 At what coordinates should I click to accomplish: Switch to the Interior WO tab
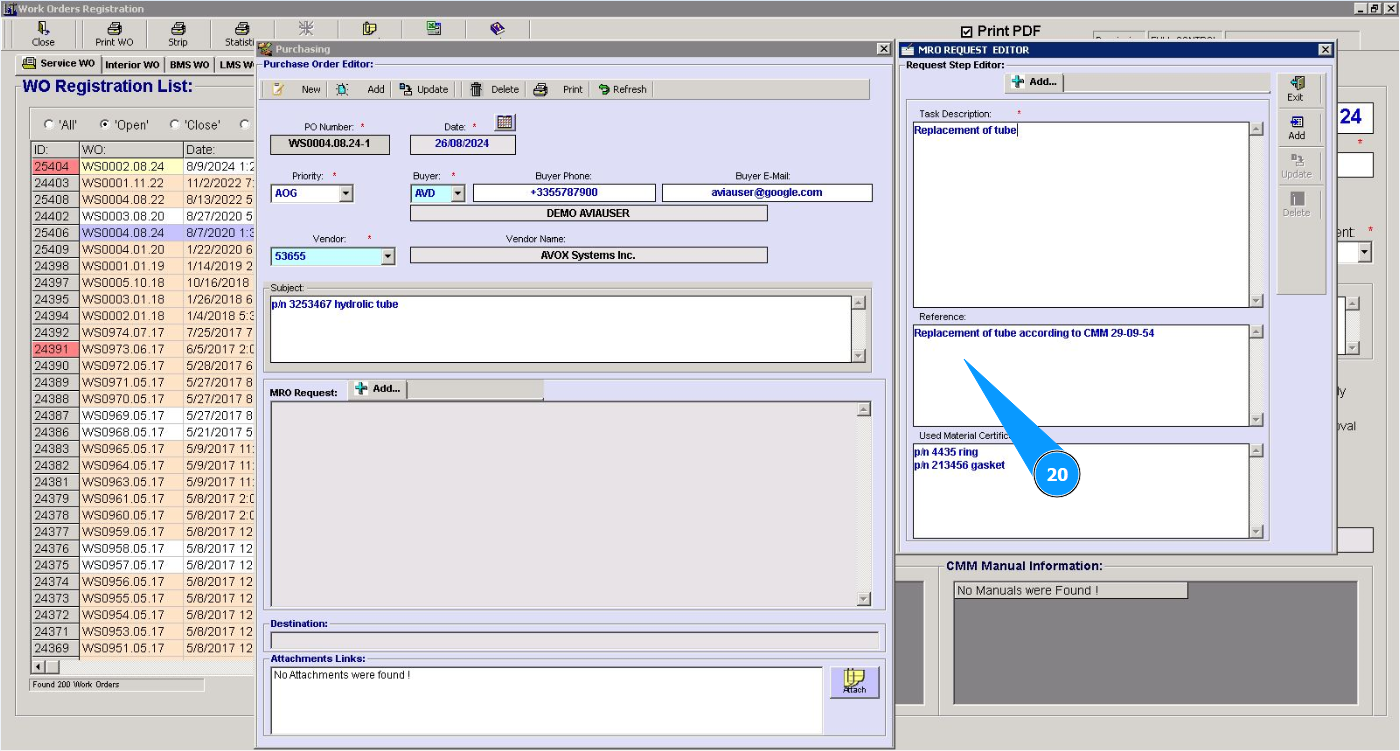click(x=132, y=65)
